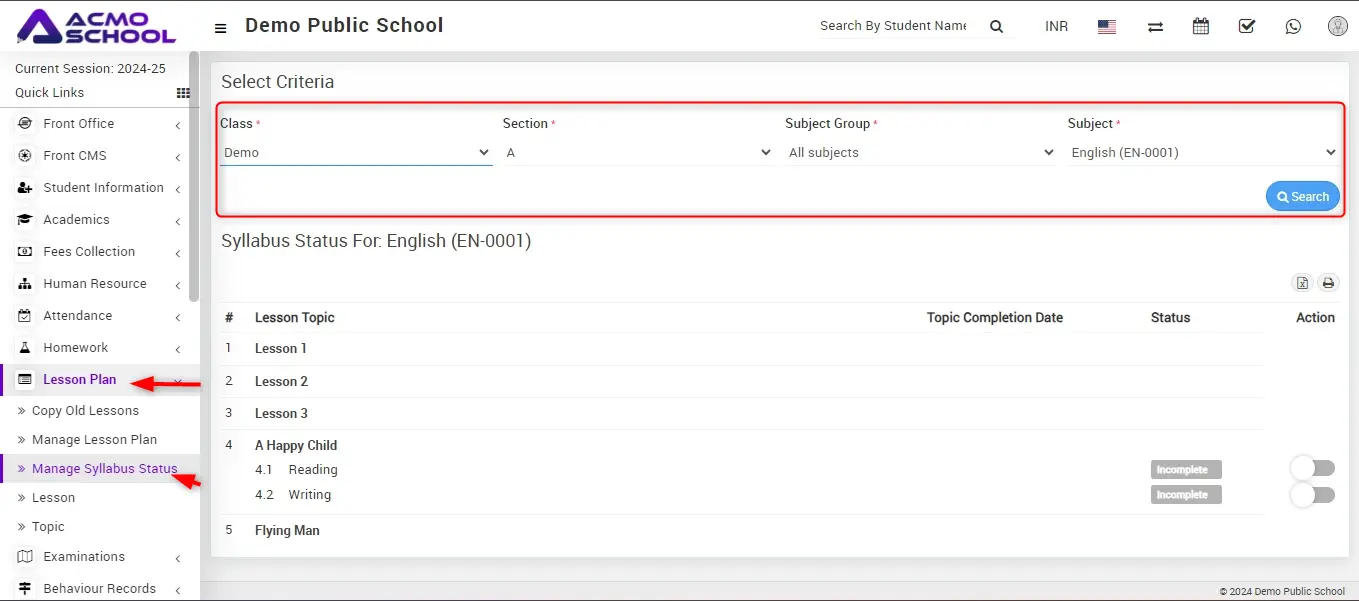Open the Class dropdown
Screen dimensions: 1359x601
point(356,153)
